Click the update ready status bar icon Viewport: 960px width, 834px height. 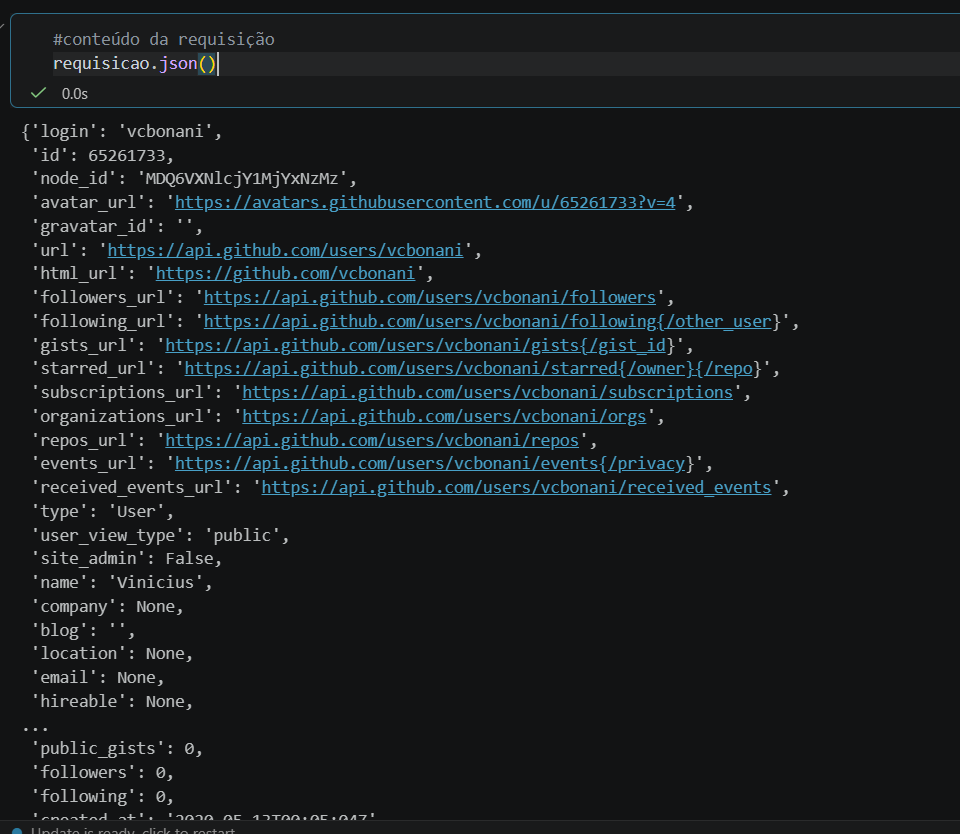(16, 830)
